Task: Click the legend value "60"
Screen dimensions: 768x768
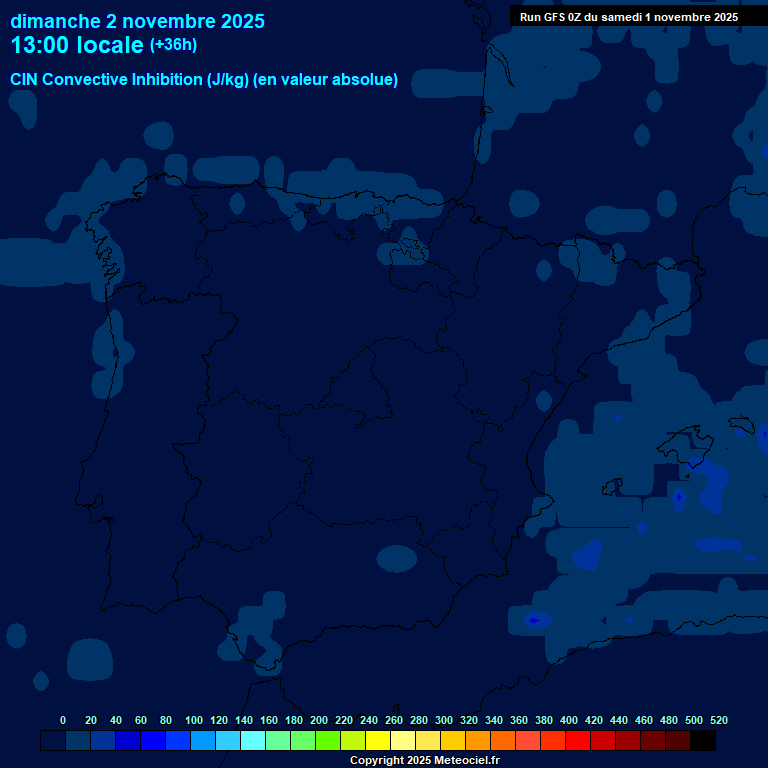Action: 141,720
